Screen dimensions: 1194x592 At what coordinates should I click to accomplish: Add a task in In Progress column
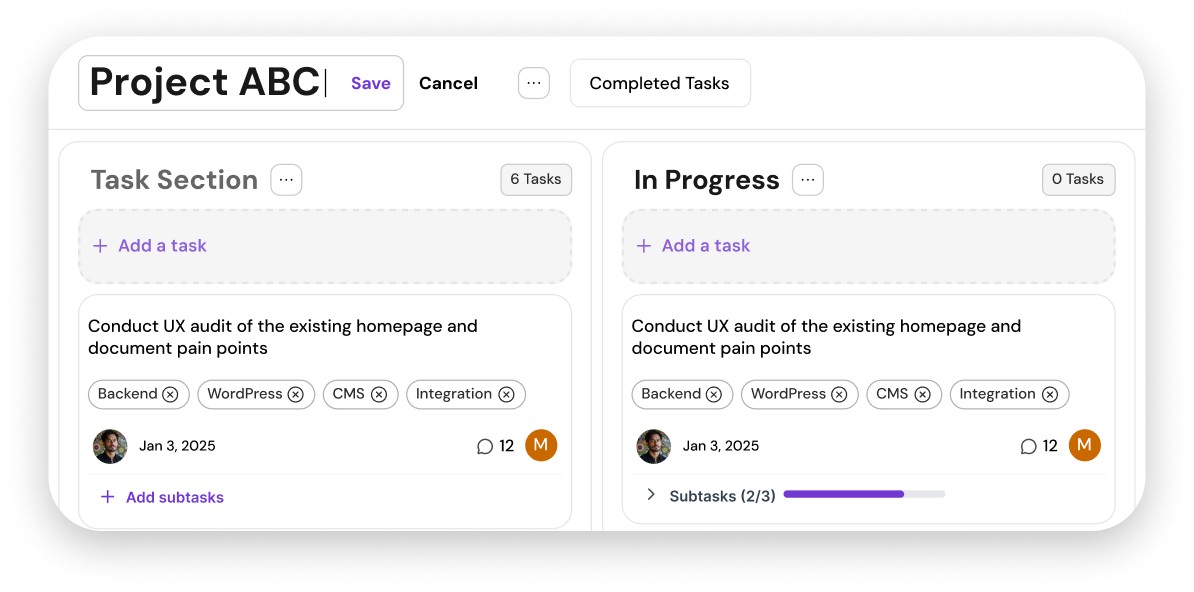pyautogui.click(x=869, y=246)
